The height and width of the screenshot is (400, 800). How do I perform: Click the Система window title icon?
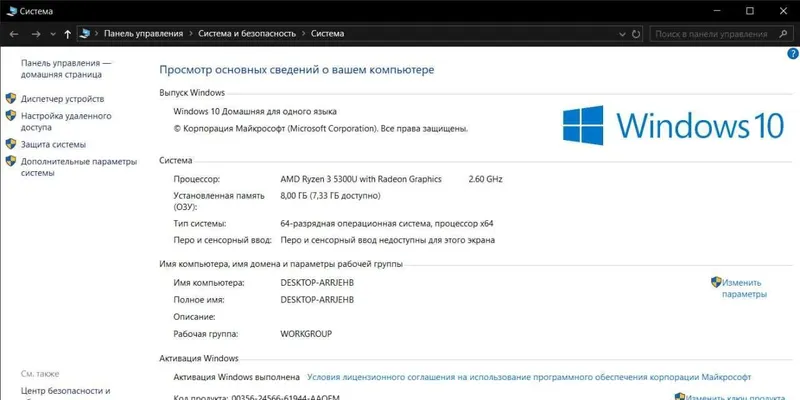(12, 11)
